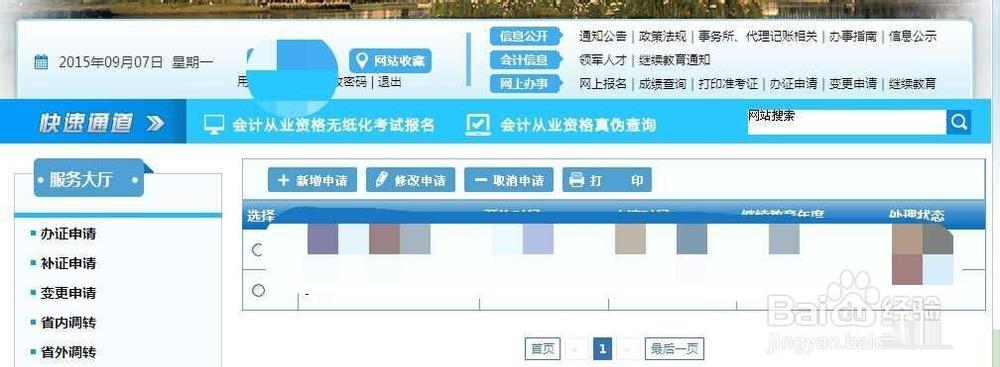This screenshot has width=1000, height=367.
Task: Click the 信息公开 category tab
Action: (x=526, y=36)
